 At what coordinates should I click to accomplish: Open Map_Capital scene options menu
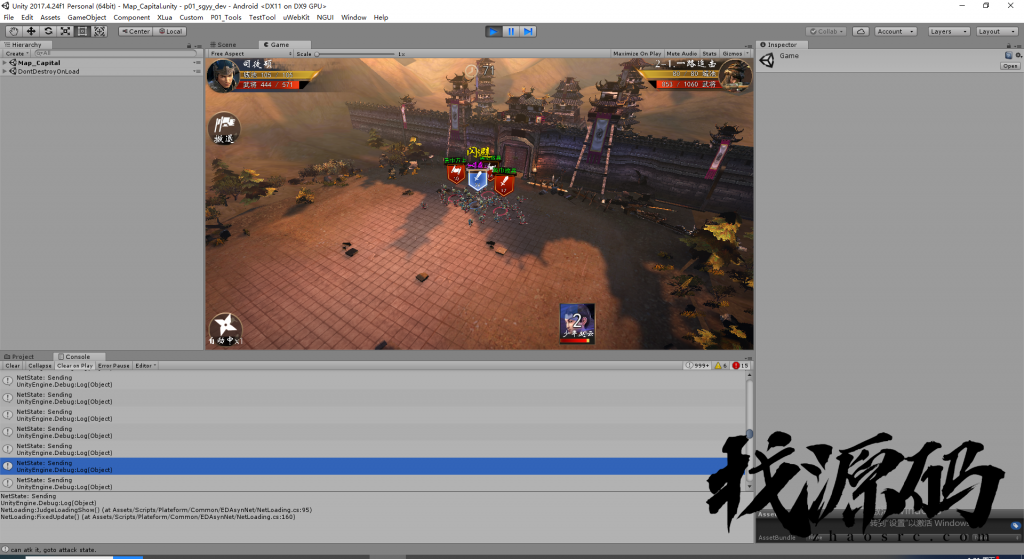point(197,63)
